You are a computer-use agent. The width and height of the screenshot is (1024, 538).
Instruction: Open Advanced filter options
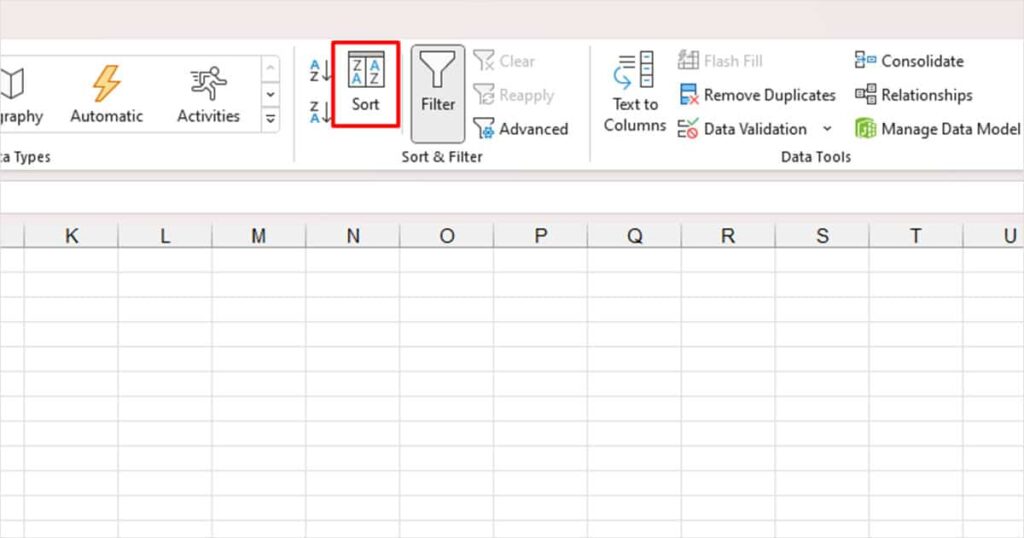coord(520,129)
